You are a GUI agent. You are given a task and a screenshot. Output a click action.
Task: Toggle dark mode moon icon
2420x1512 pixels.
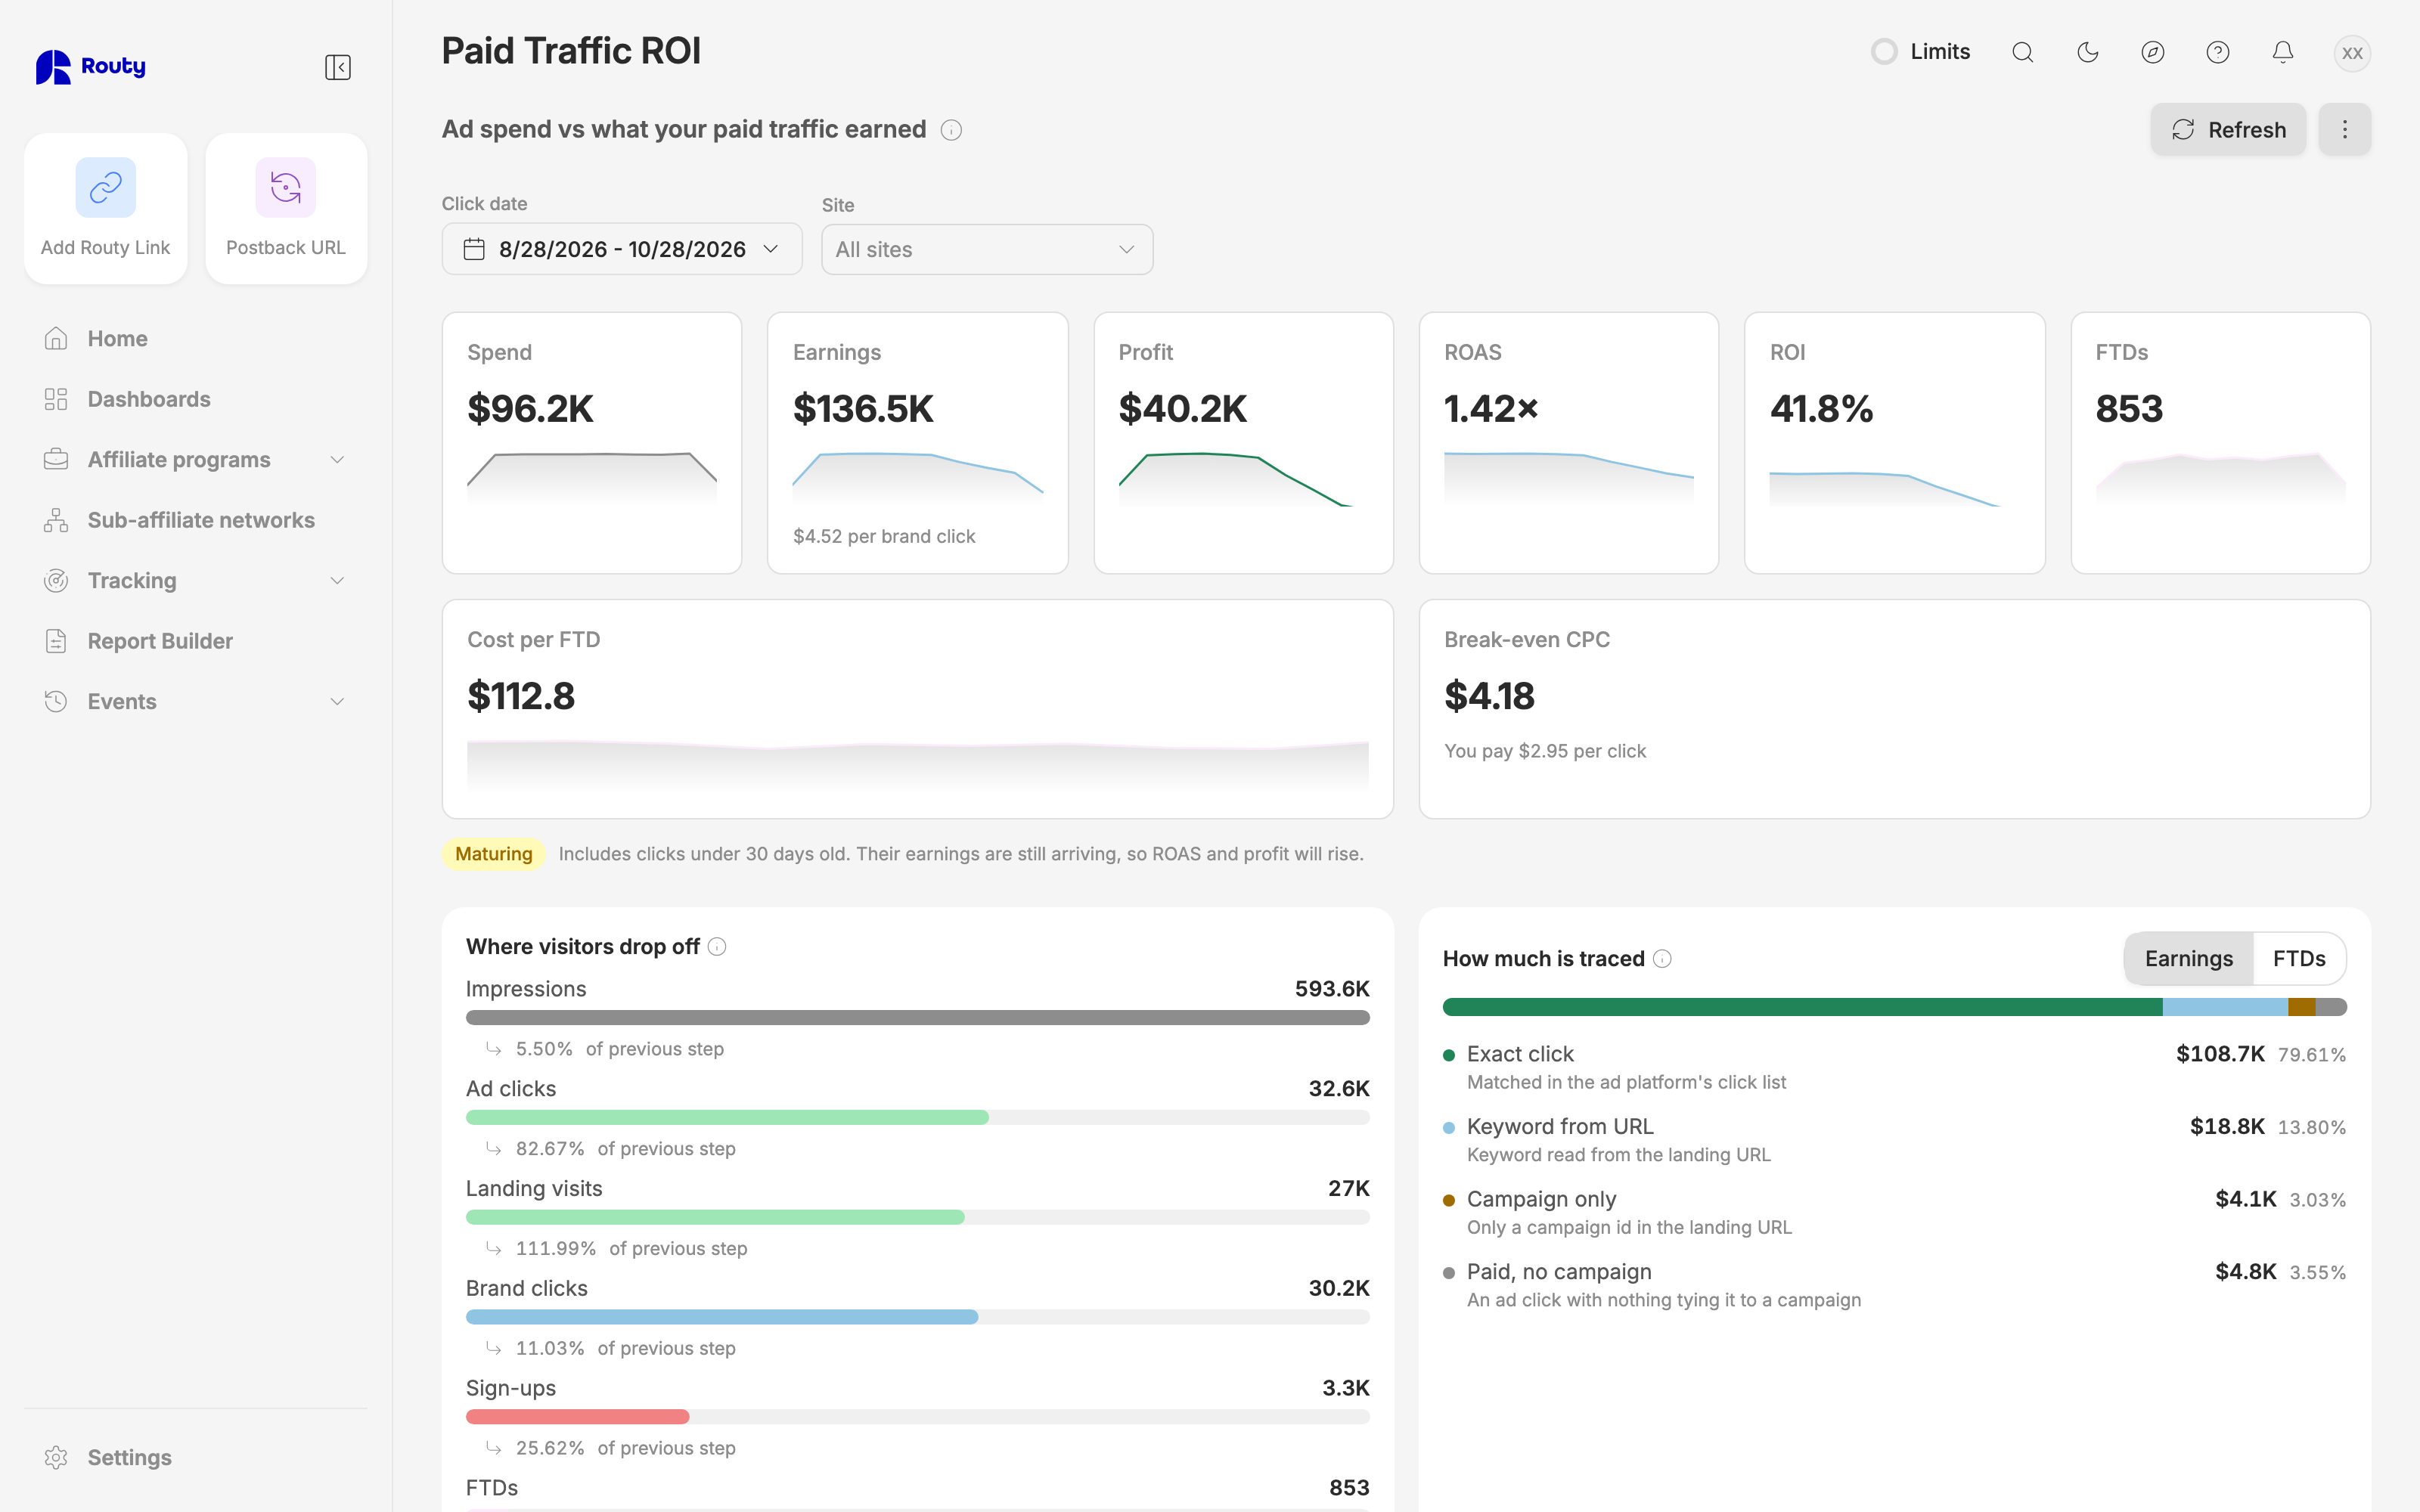[2087, 52]
